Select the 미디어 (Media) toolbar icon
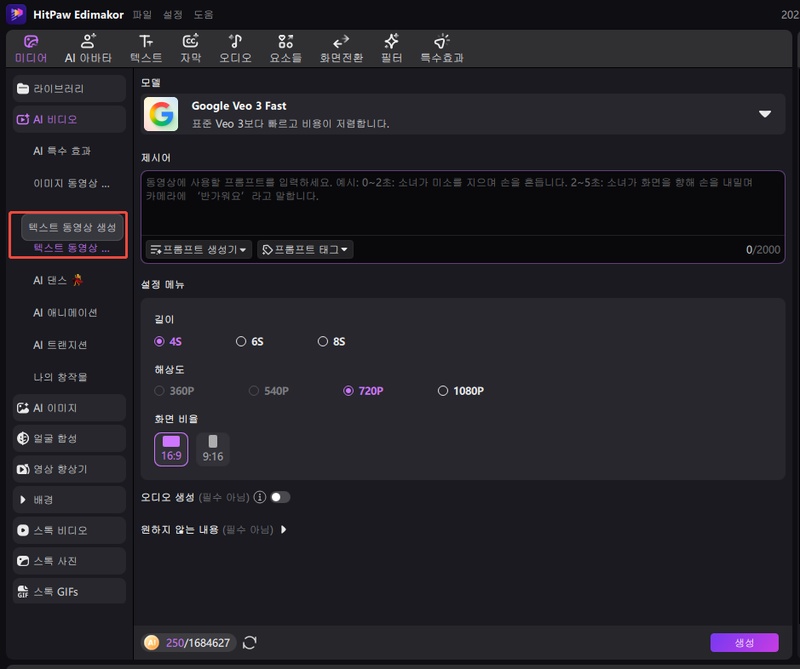The width and height of the screenshot is (800, 669). pyautogui.click(x=30, y=47)
